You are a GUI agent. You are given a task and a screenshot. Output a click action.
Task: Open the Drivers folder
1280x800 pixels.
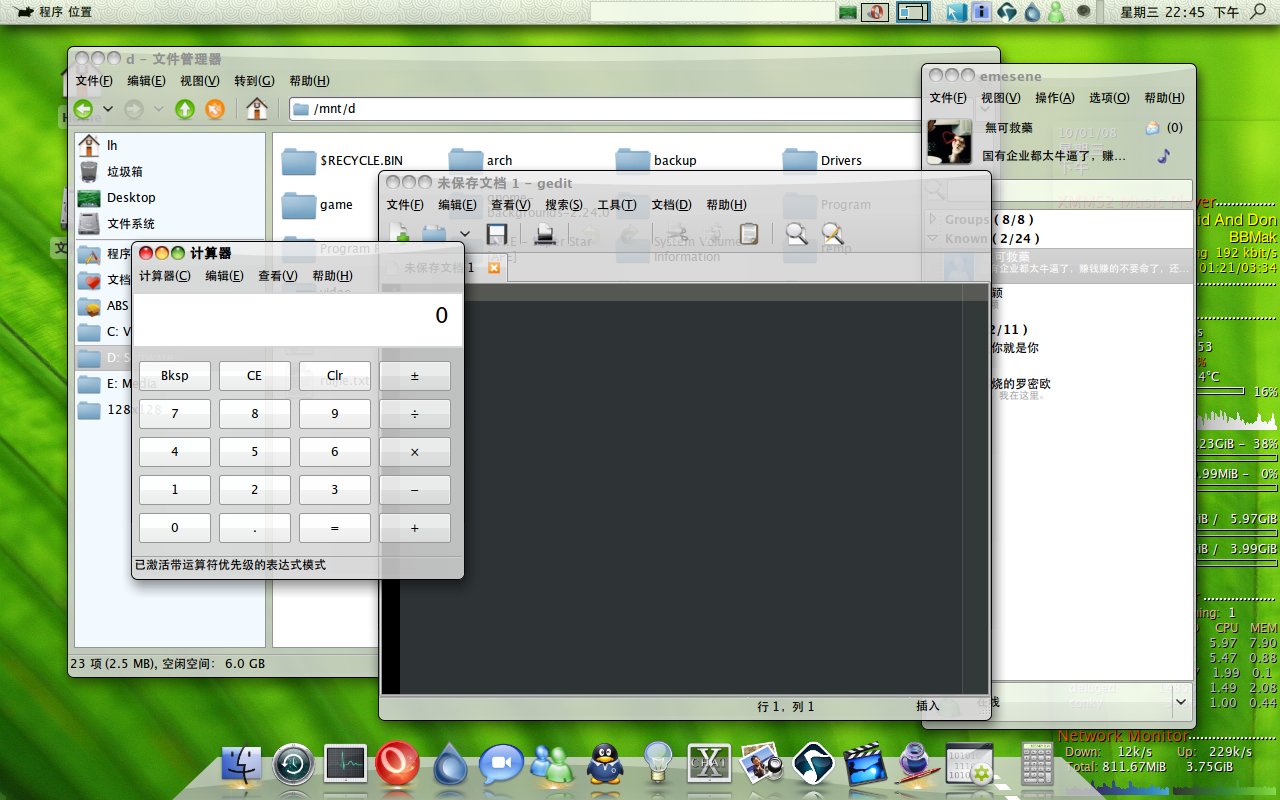[822, 160]
